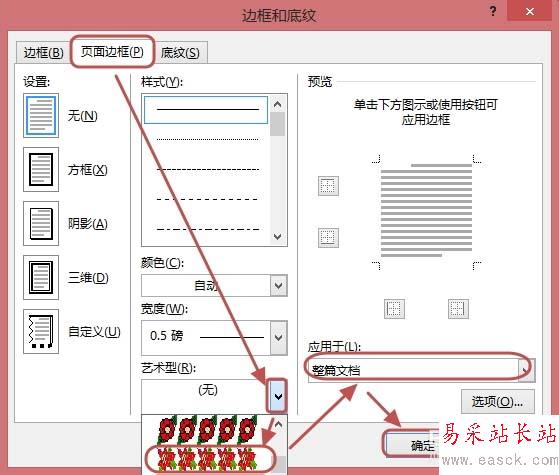This screenshot has height=475, width=559.
Task: Select the 无(N) none setting icon
Action: 41,116
